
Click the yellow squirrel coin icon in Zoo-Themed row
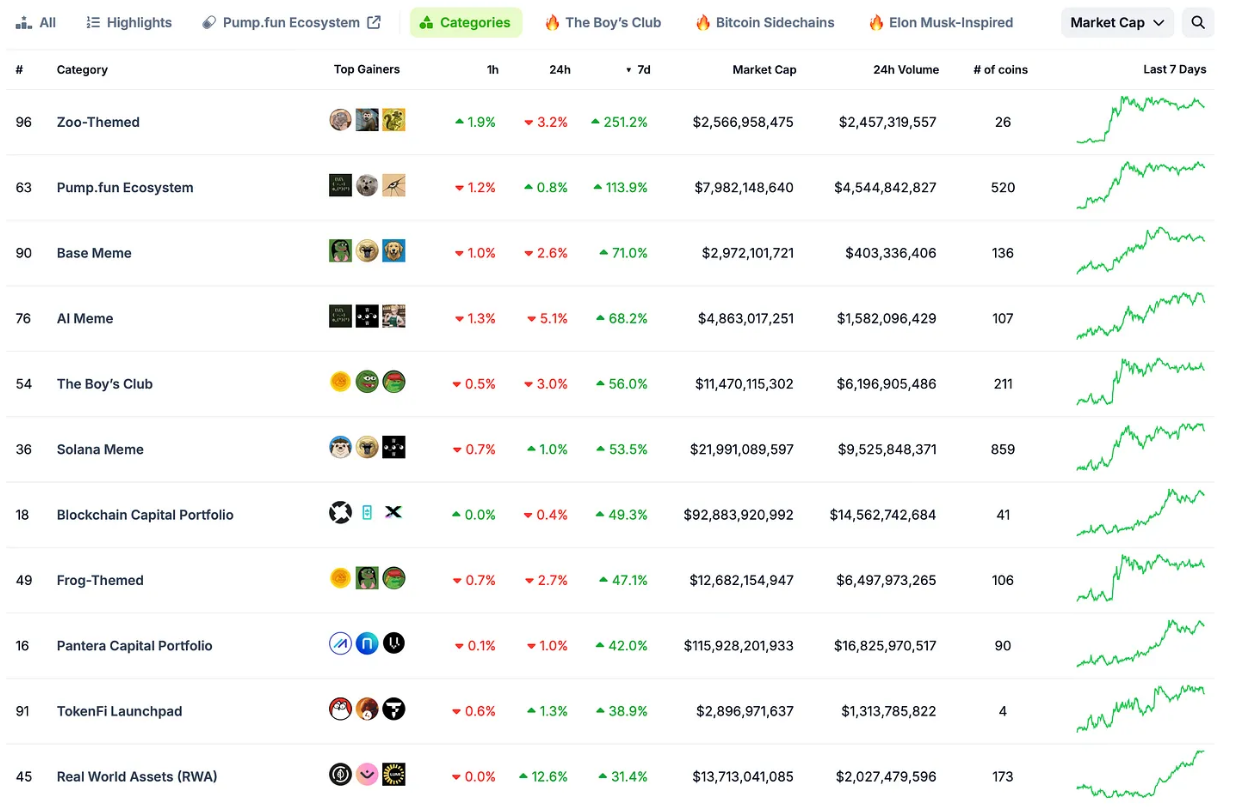tap(393, 120)
